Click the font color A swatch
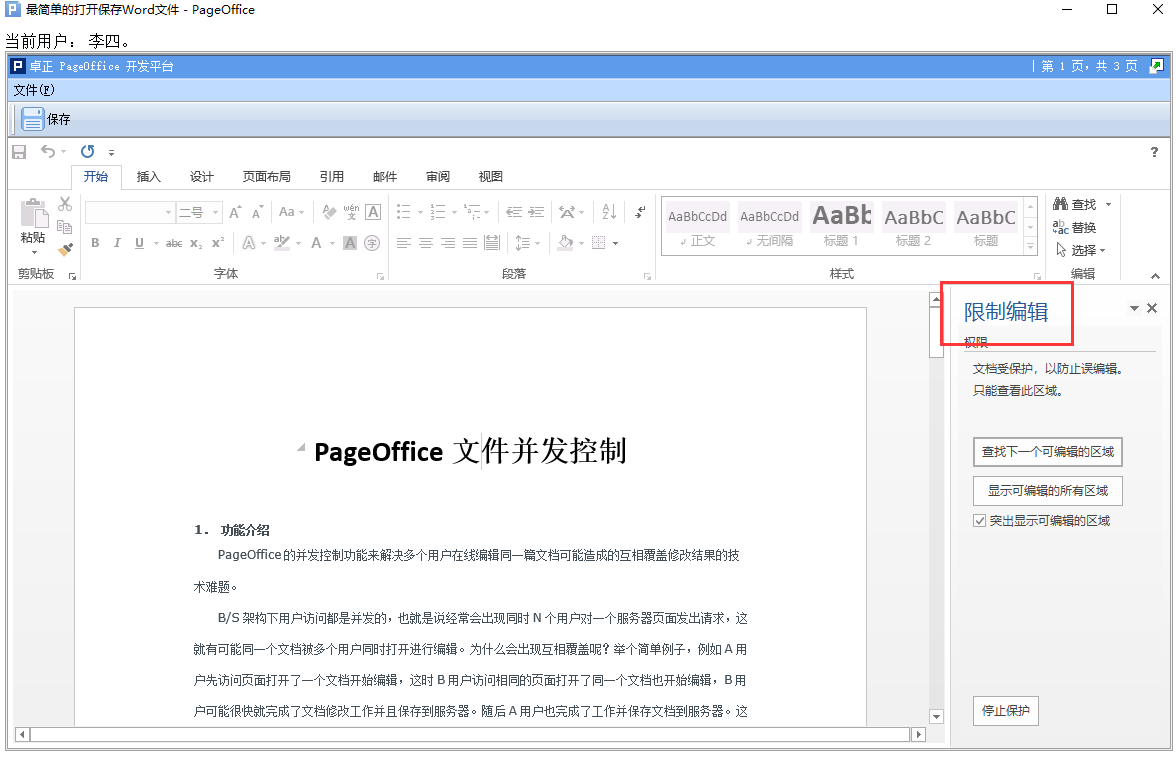Screen dimensions: 1176x763 pyautogui.click(x=316, y=243)
